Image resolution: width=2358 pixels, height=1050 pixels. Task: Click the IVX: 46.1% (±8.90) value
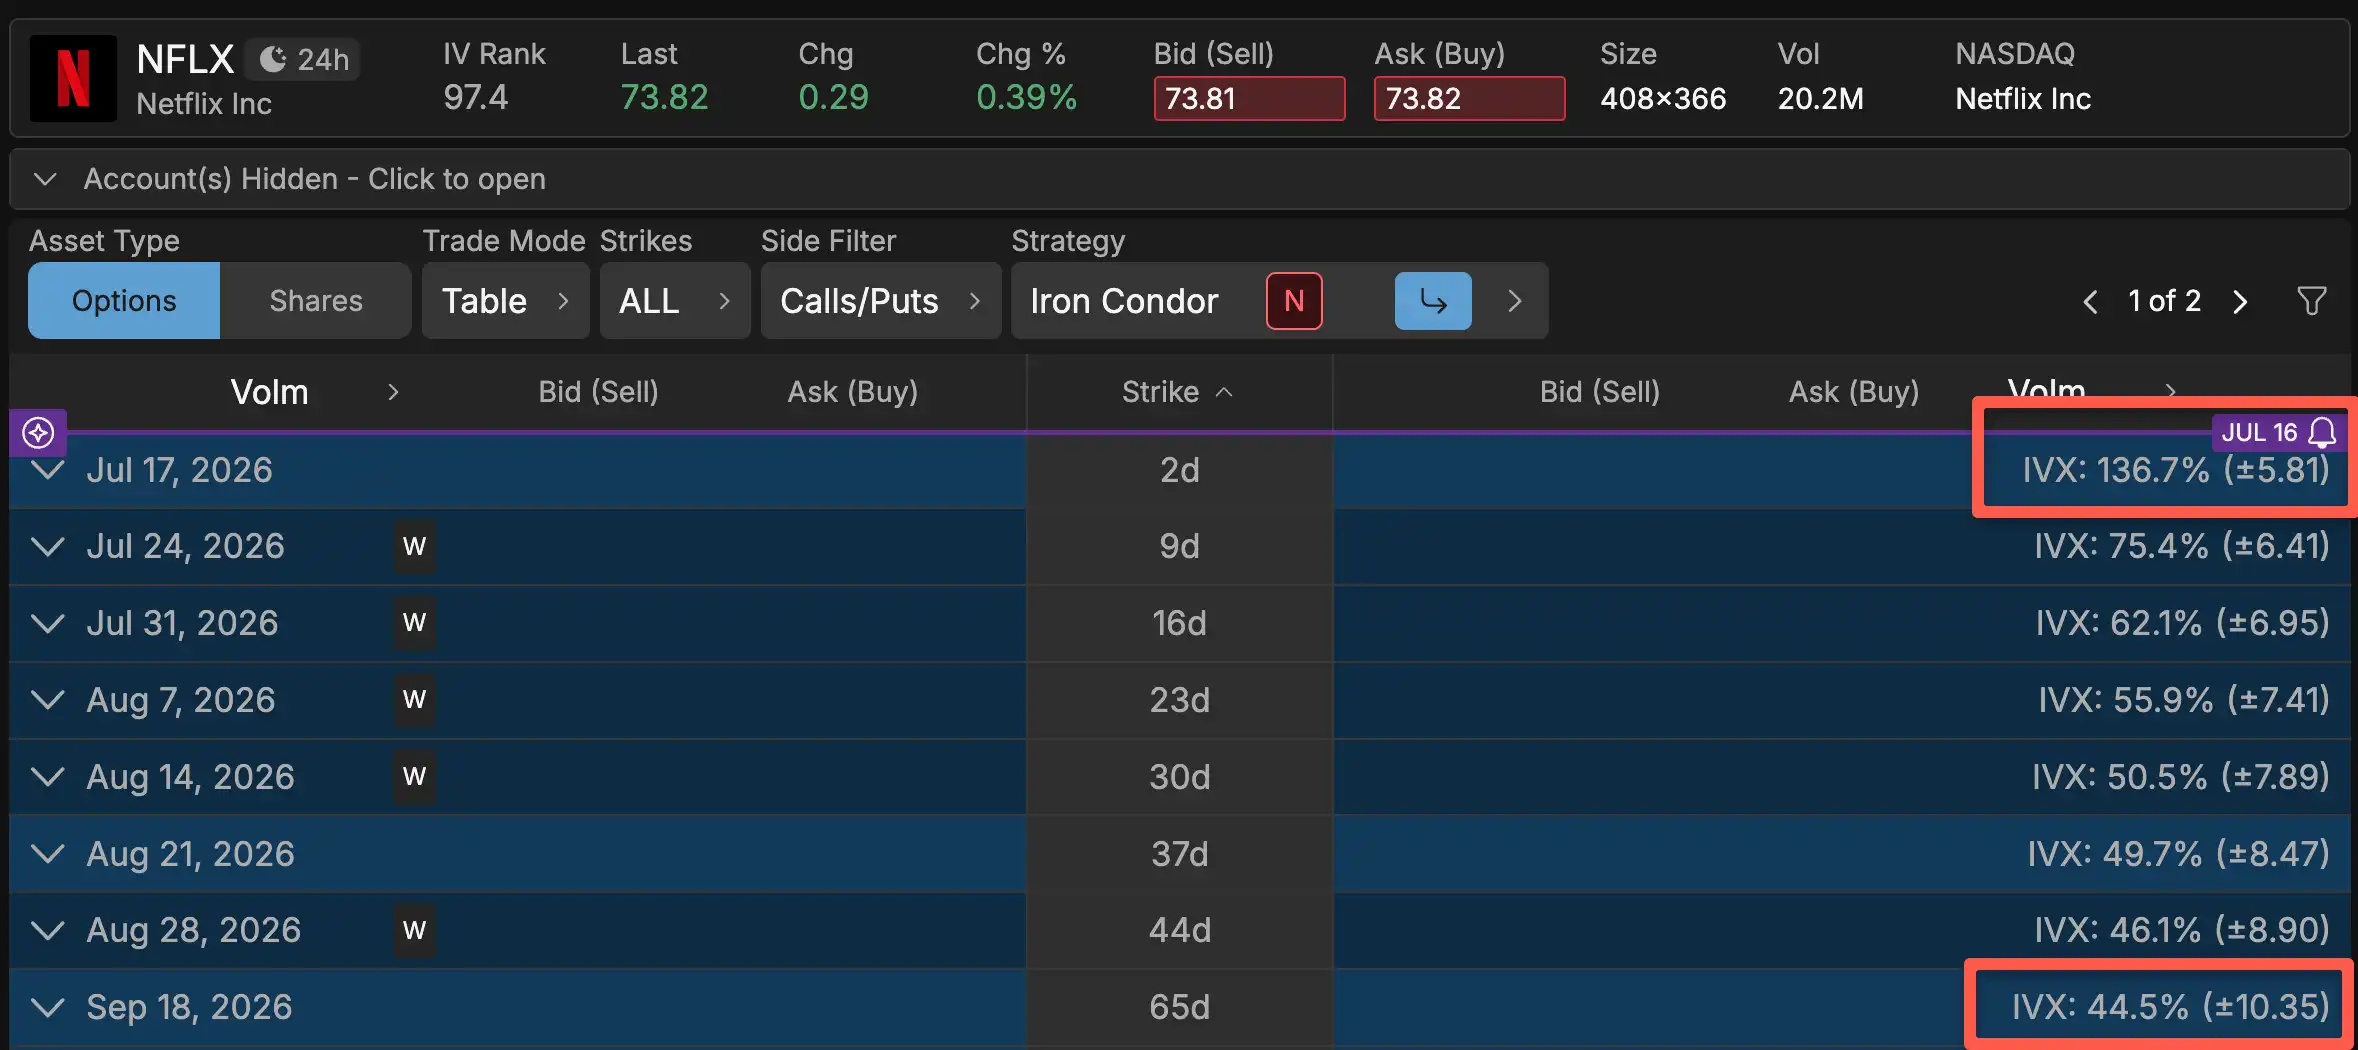point(2182,930)
